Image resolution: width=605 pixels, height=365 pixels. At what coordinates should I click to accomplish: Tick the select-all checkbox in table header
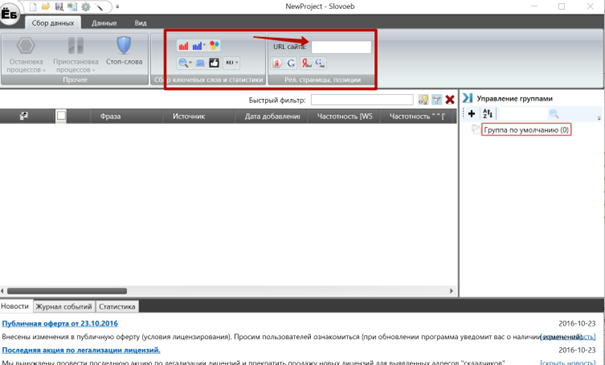(x=61, y=116)
